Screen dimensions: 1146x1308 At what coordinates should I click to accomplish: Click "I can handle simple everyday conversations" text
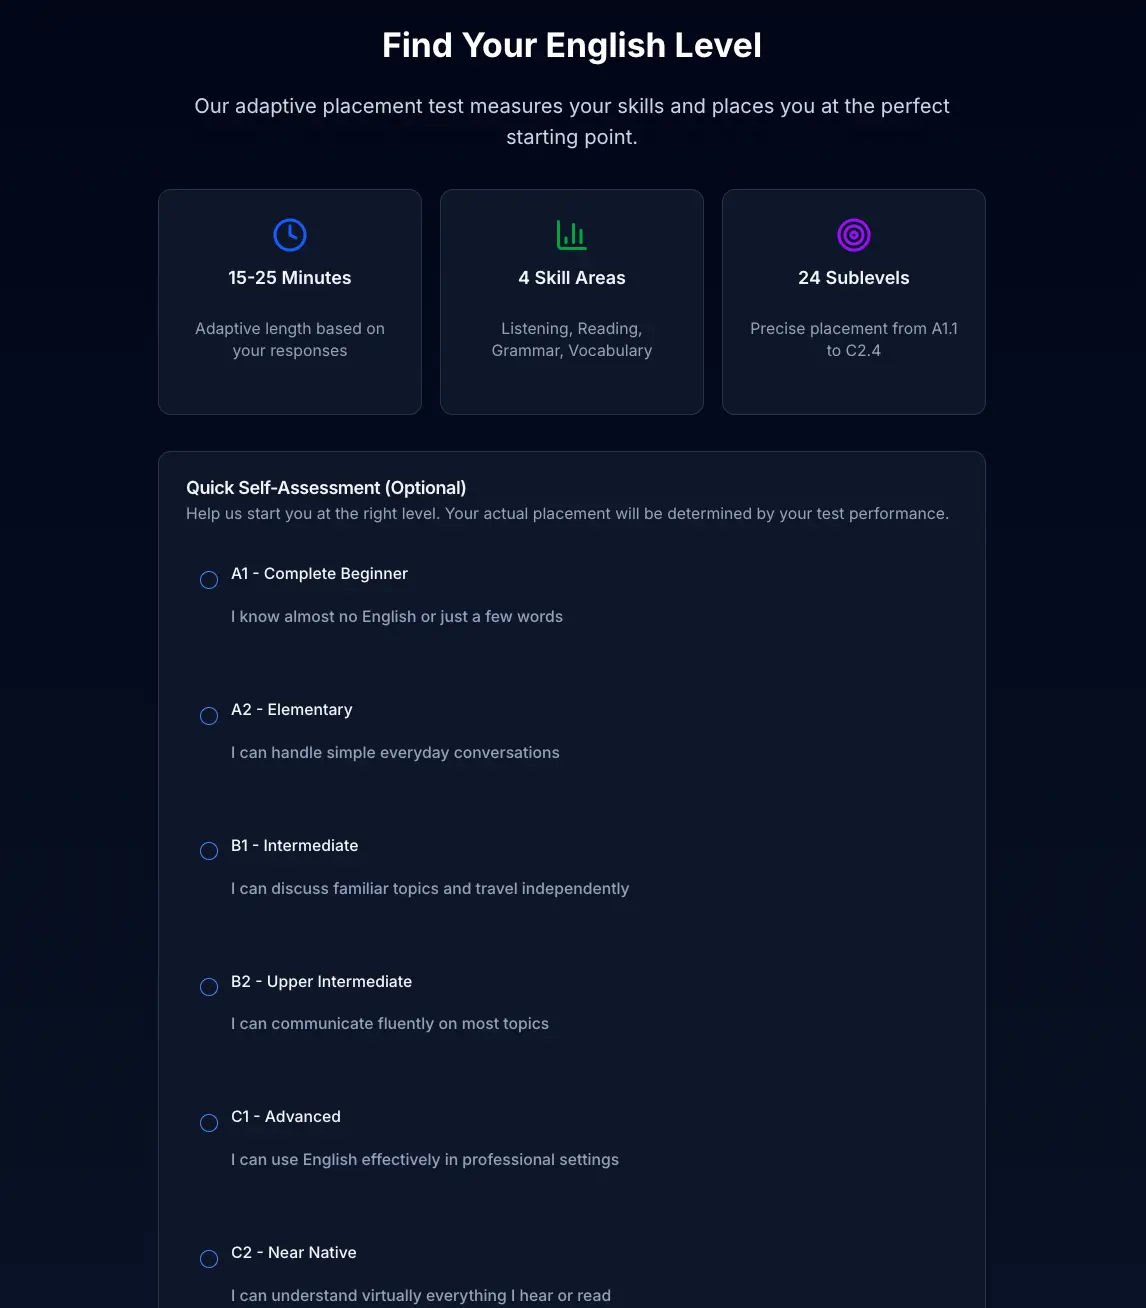tap(395, 753)
